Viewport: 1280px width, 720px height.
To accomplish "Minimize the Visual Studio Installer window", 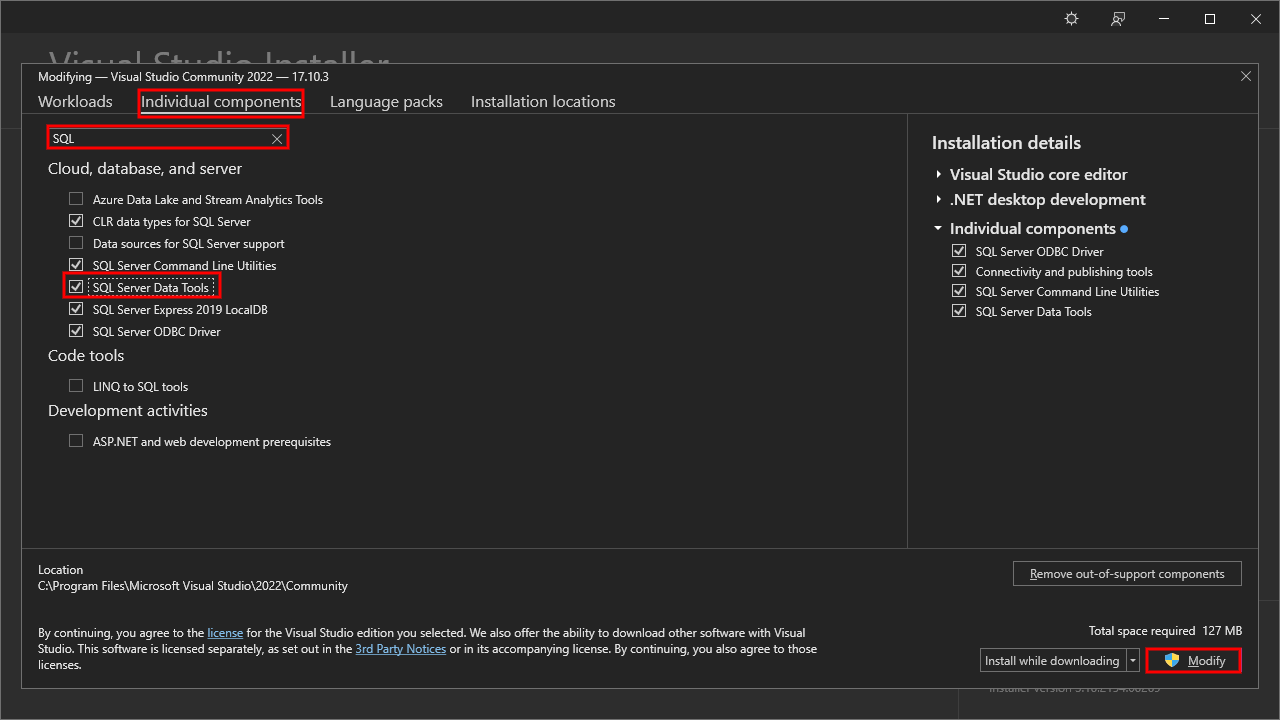I will [1164, 19].
